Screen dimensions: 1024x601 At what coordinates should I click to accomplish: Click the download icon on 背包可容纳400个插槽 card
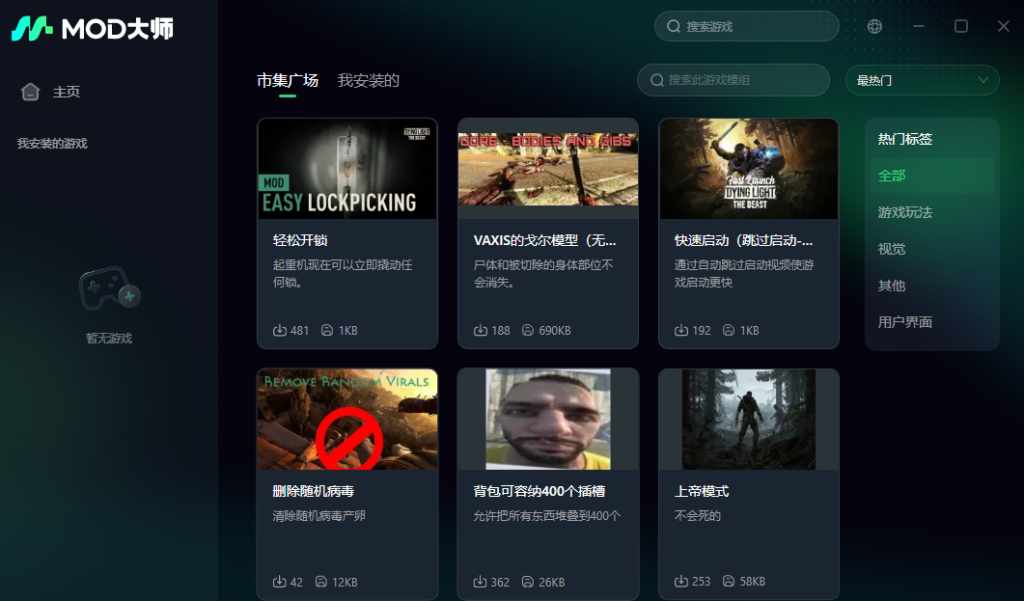point(480,581)
